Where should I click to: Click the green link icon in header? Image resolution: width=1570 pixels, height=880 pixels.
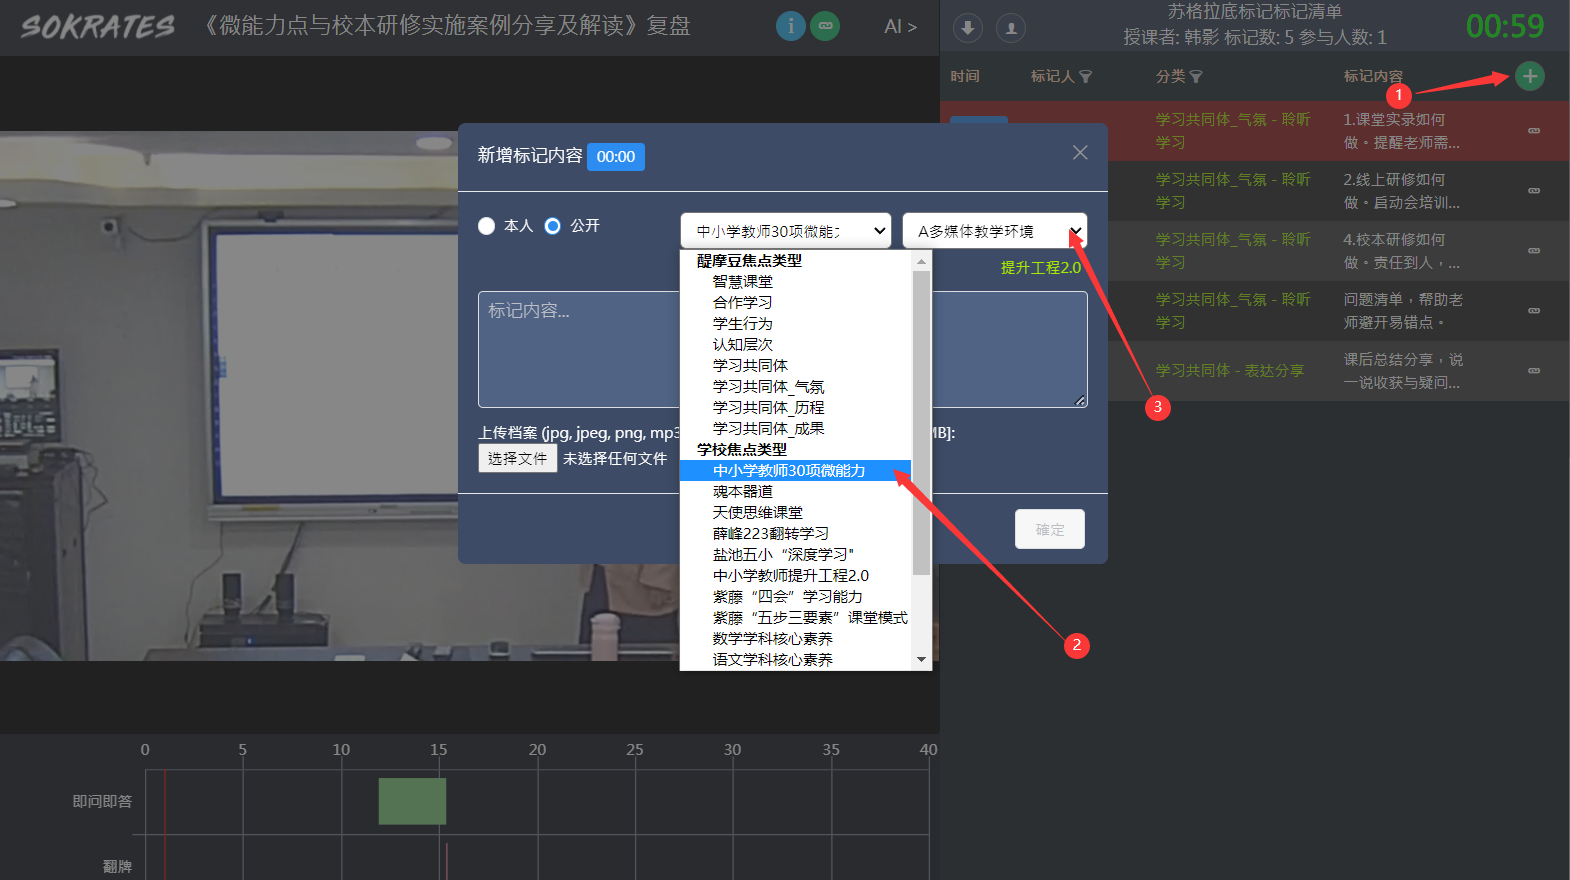tap(825, 26)
